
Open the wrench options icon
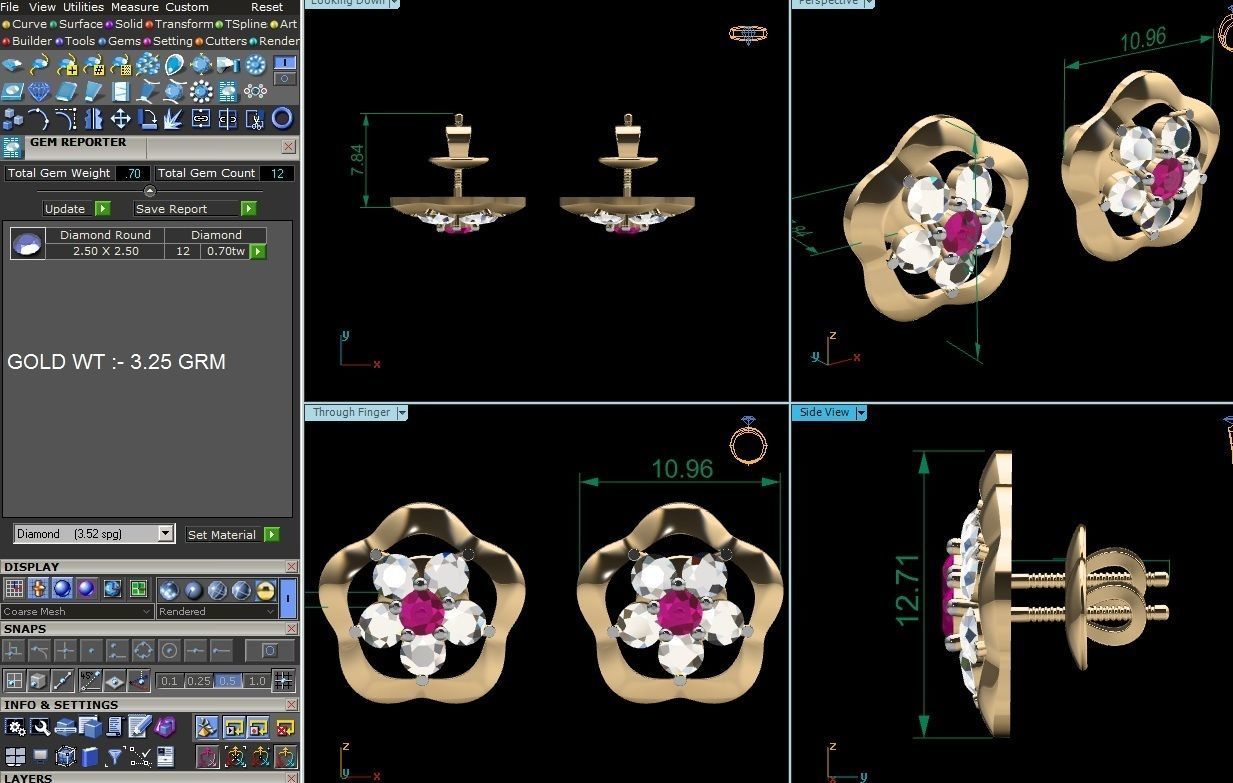coord(40,727)
